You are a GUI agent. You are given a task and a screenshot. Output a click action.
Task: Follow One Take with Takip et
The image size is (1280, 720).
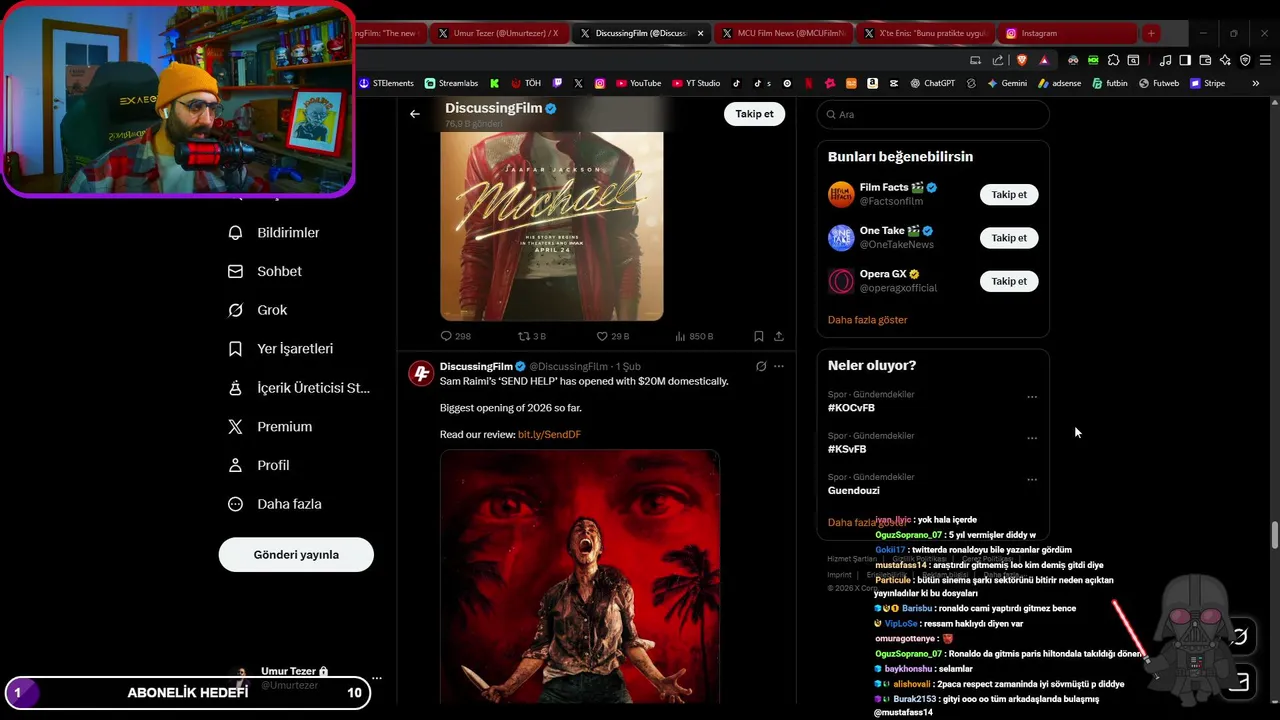click(1009, 238)
